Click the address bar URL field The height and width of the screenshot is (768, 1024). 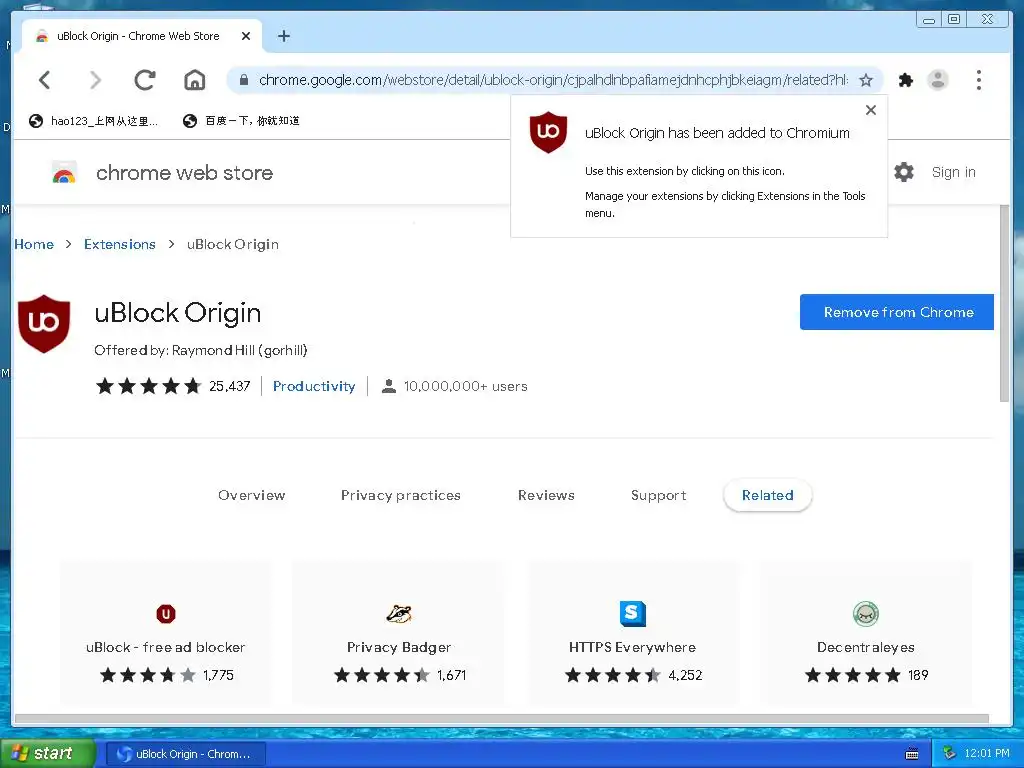click(x=552, y=80)
